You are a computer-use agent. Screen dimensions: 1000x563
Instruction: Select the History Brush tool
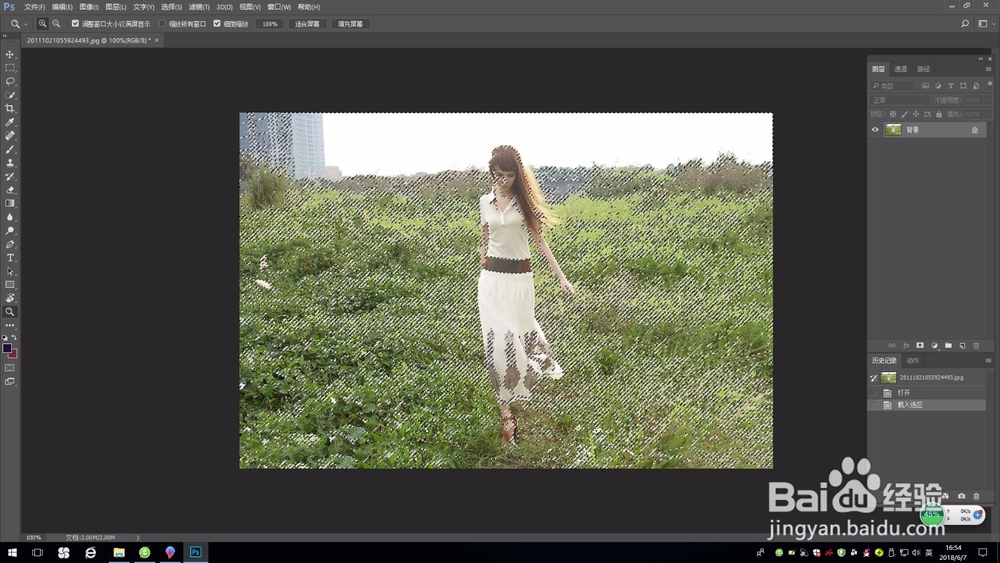point(10,176)
